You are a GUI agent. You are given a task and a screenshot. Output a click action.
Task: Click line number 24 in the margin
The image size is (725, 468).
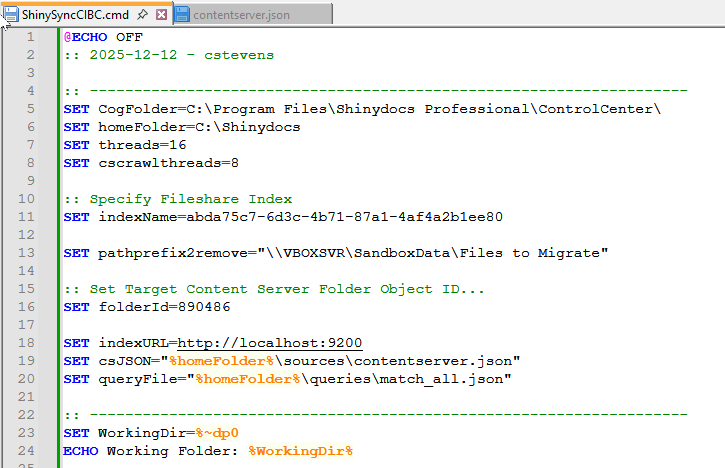pyautogui.click(x=30, y=451)
